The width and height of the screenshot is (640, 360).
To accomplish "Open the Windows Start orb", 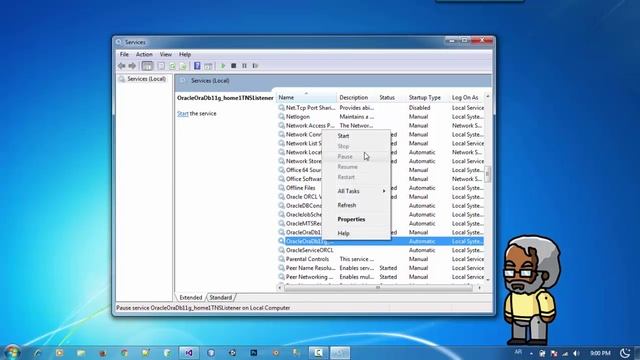I will (x=12, y=352).
